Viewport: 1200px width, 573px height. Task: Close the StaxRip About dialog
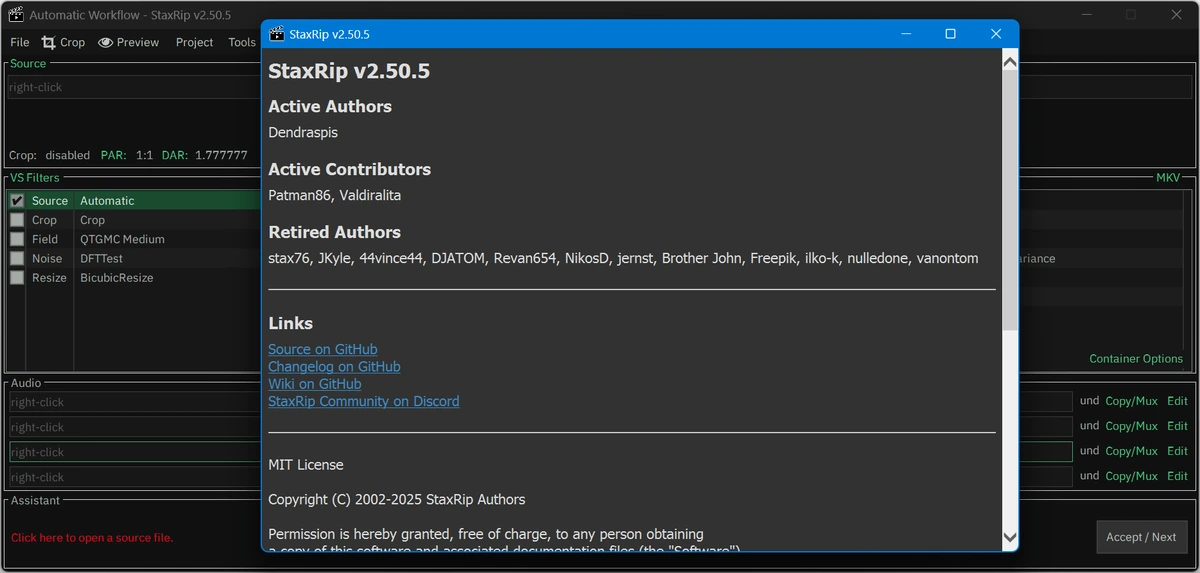[996, 34]
